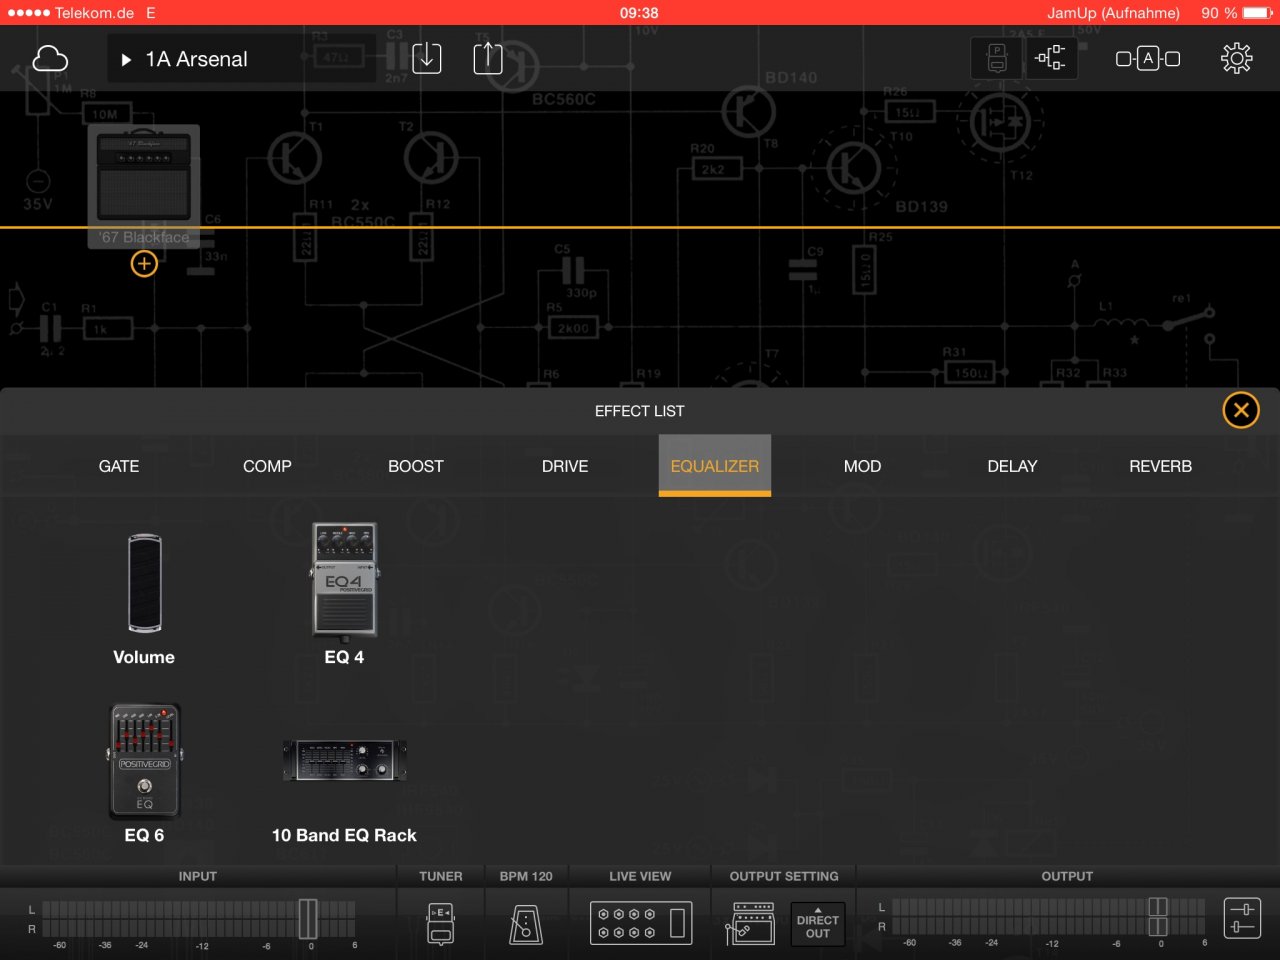Tap the A/B preset compare icon

click(x=1148, y=59)
